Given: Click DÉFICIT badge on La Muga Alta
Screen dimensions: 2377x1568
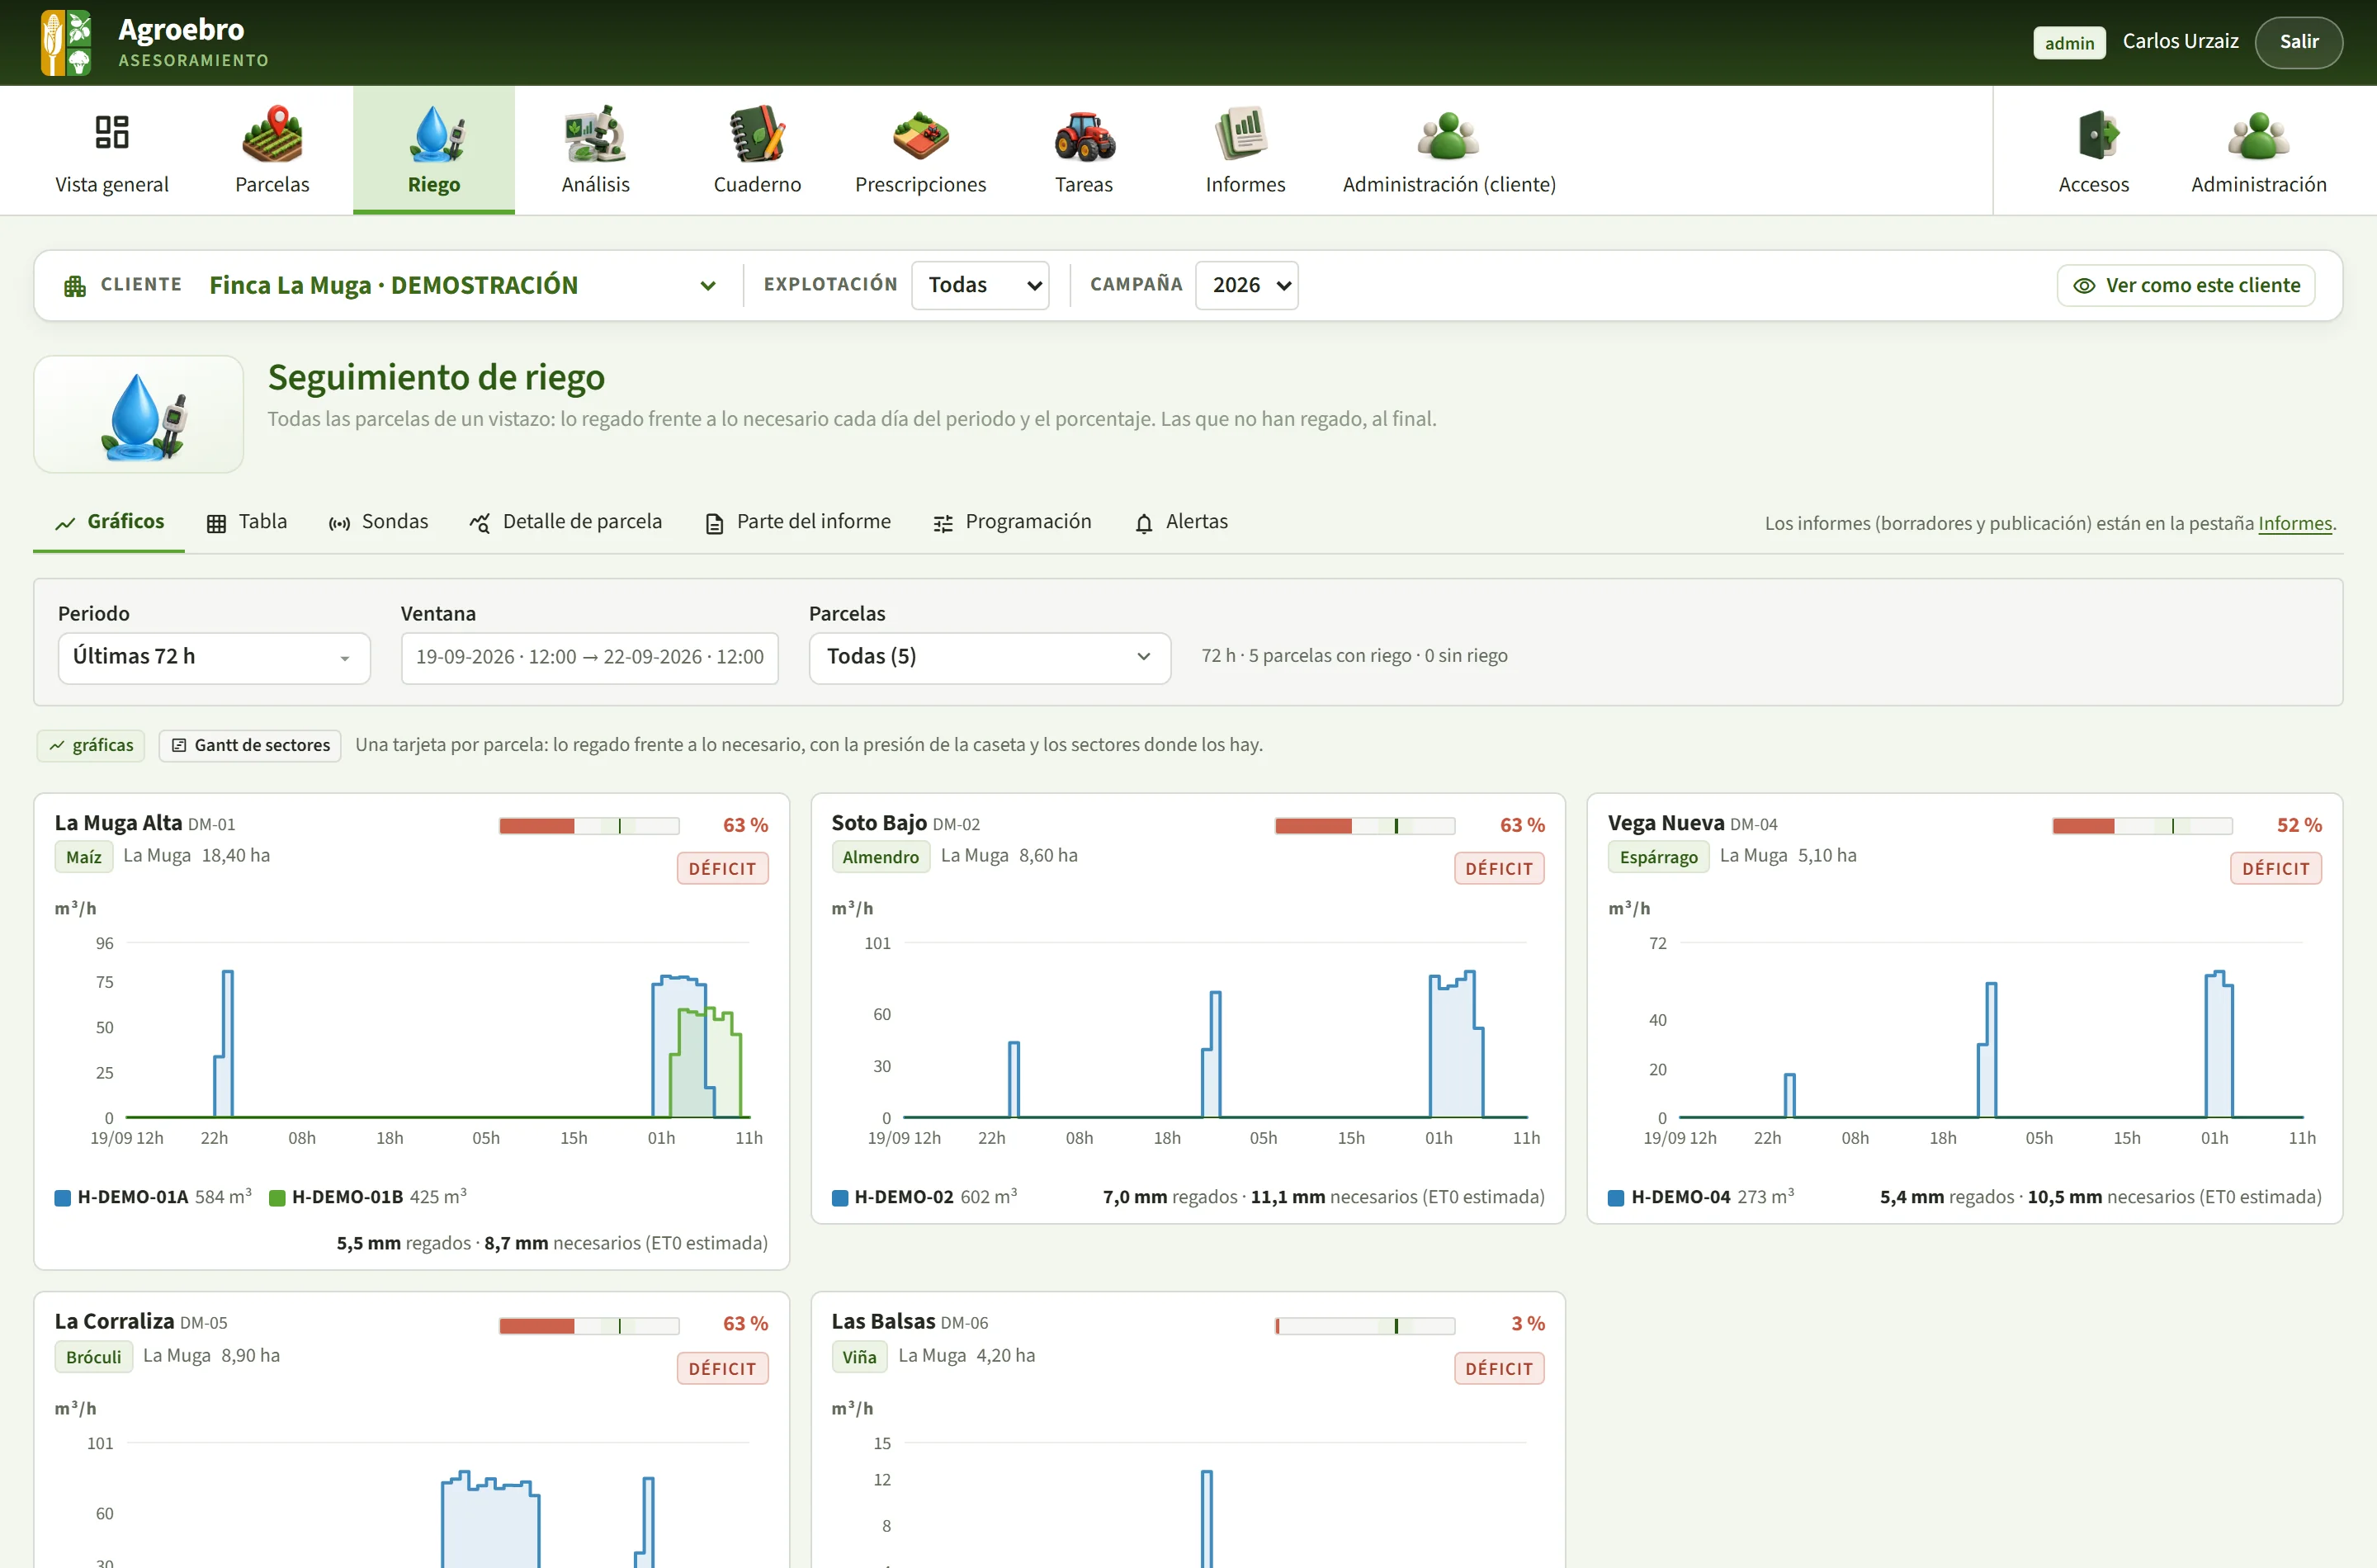Looking at the screenshot, I should [722, 868].
